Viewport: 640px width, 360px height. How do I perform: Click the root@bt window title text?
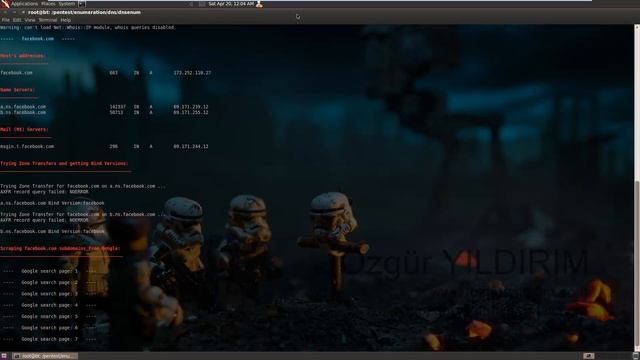84,12
